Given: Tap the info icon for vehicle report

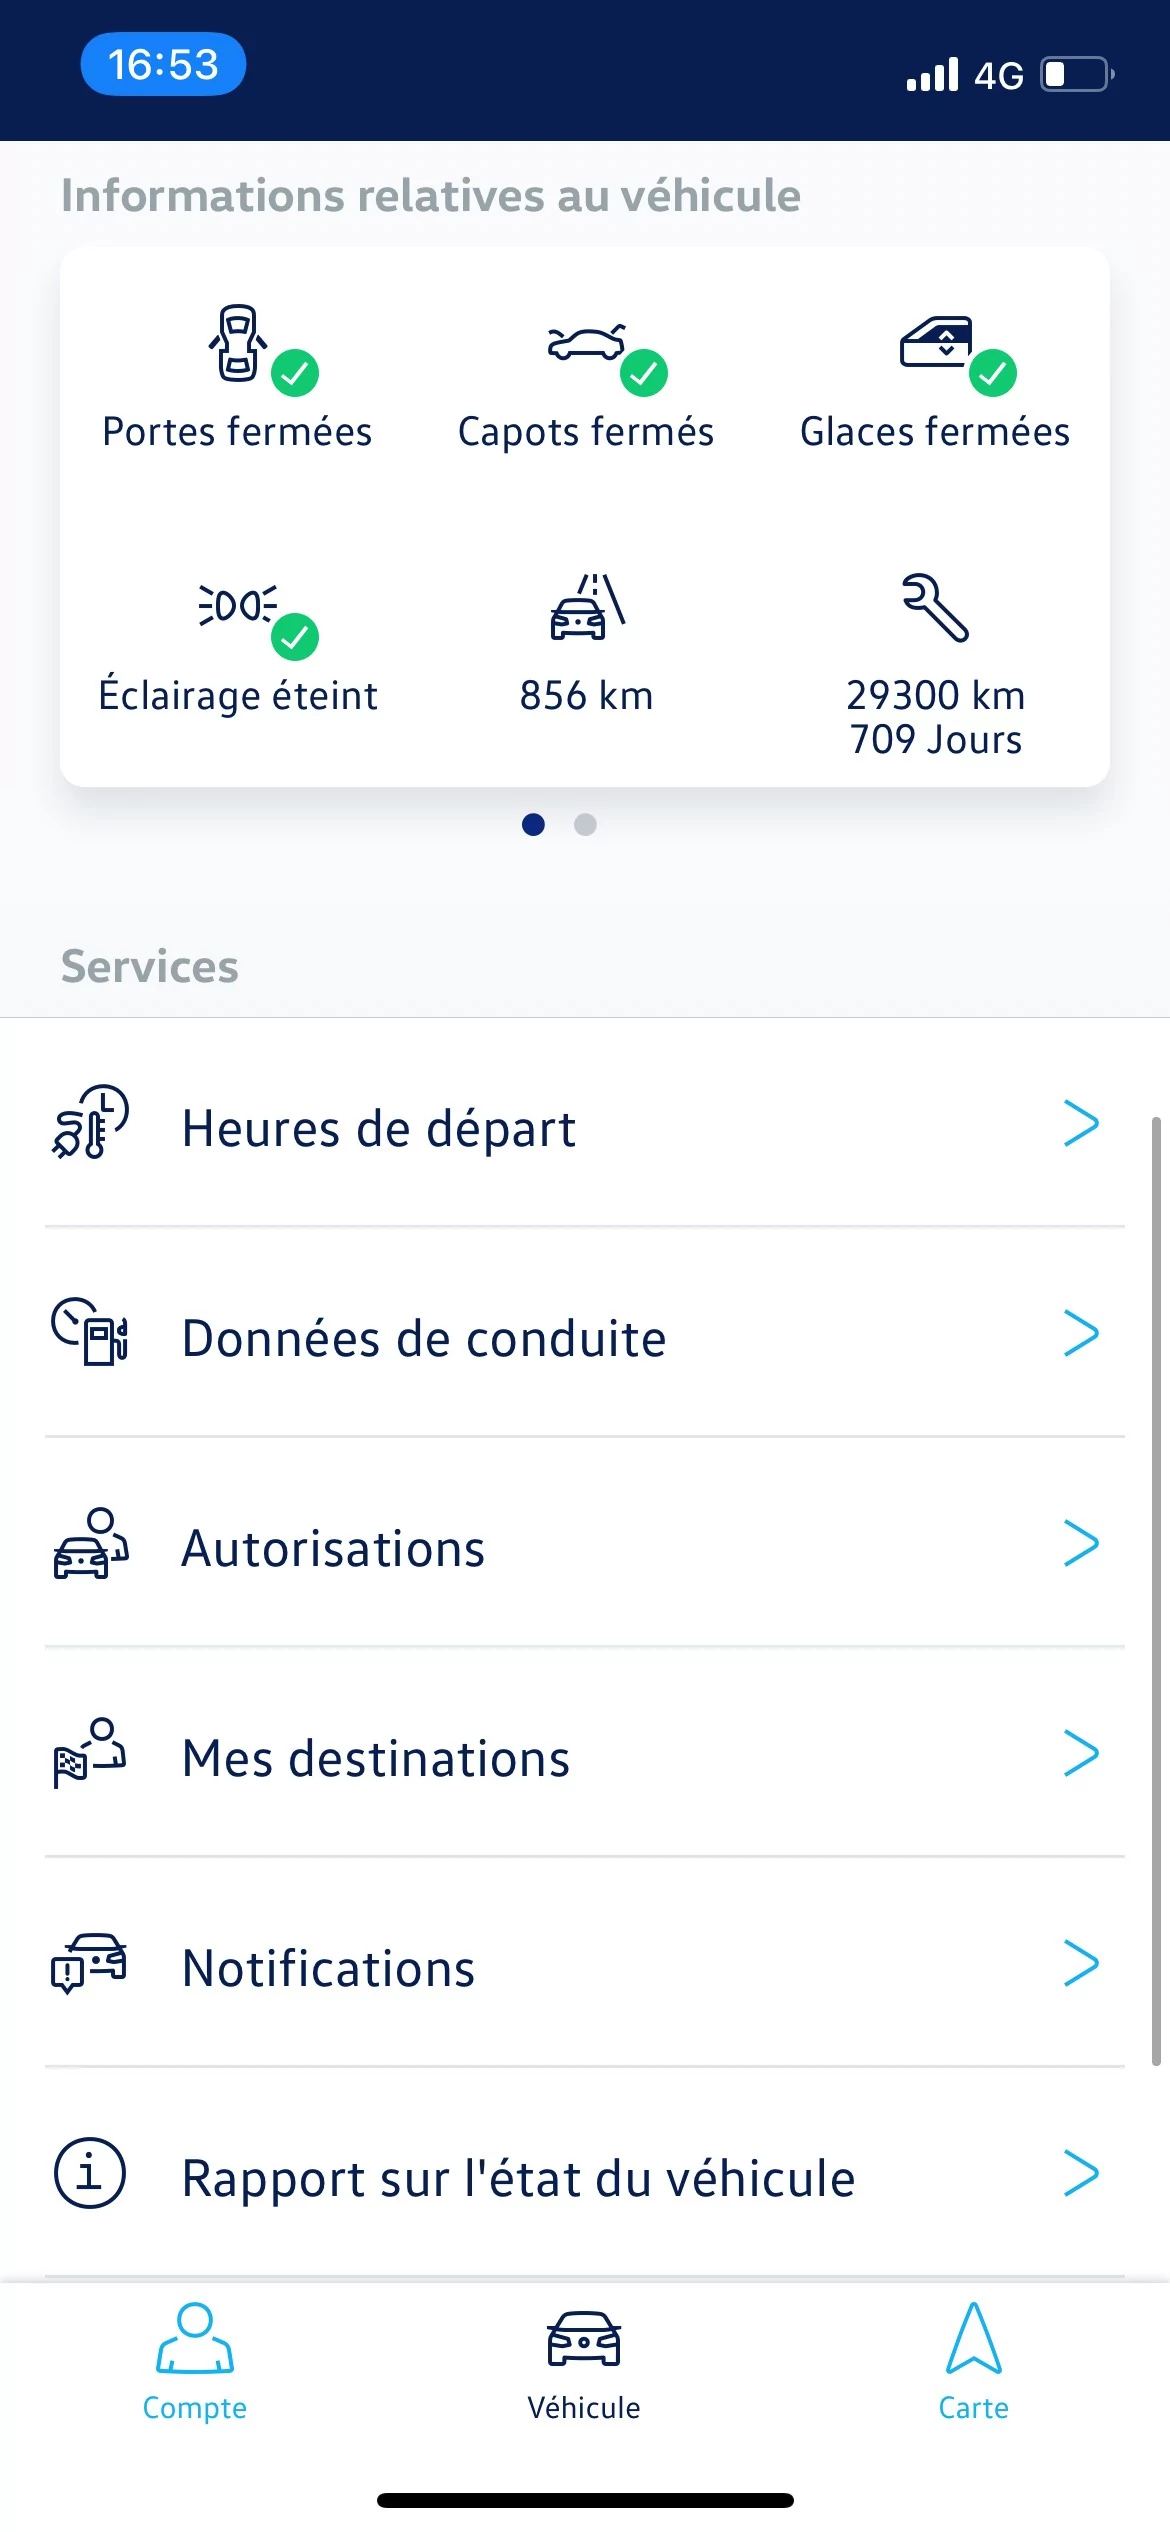Looking at the screenshot, I should point(89,2173).
